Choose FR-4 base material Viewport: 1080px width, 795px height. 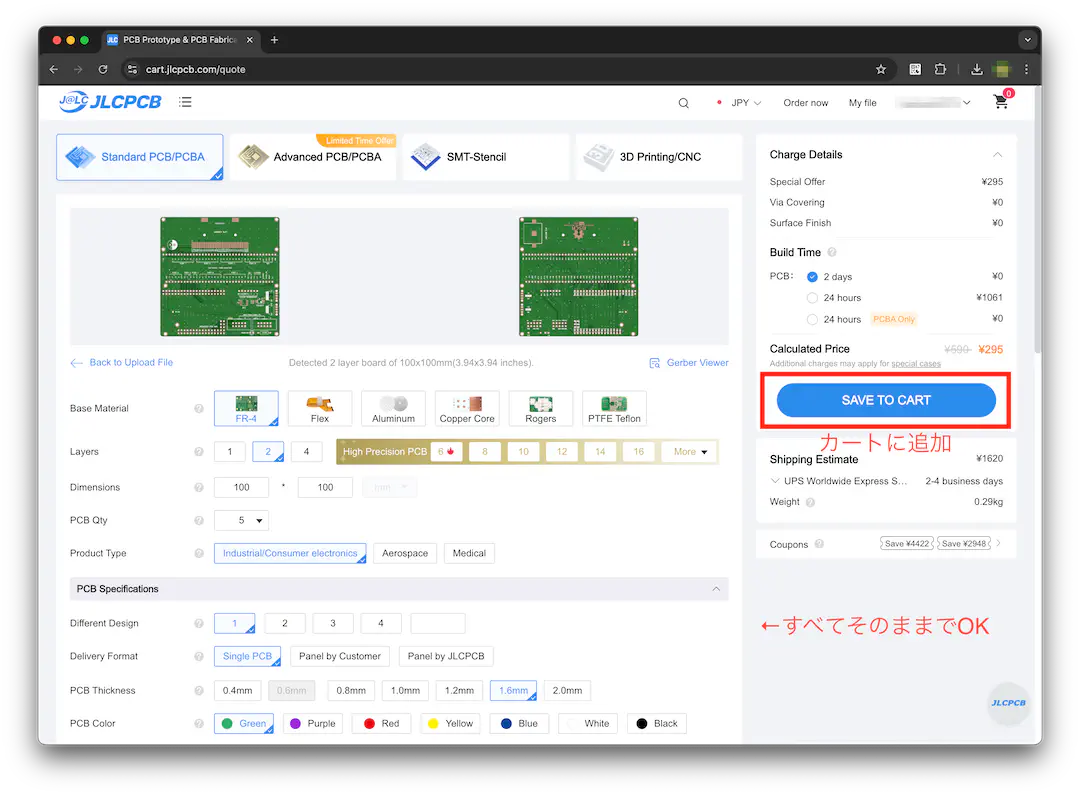coord(247,409)
